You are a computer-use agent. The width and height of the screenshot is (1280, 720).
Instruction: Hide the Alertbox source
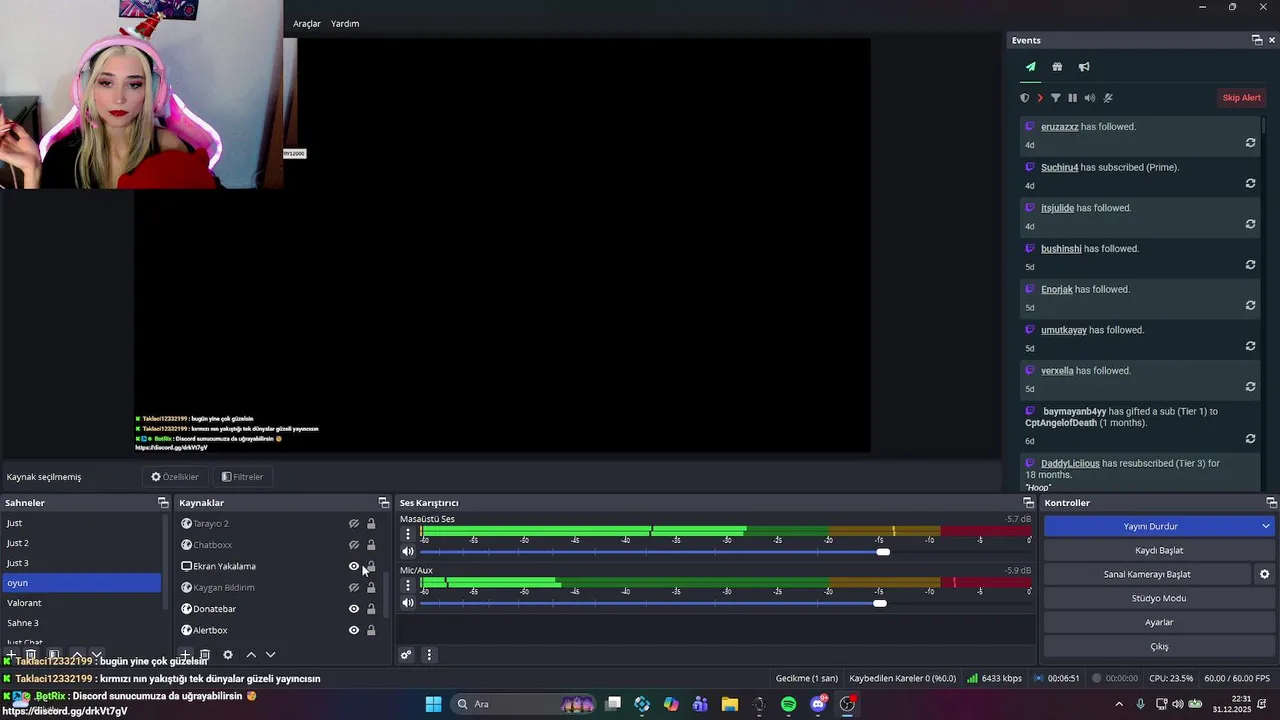[353, 630]
